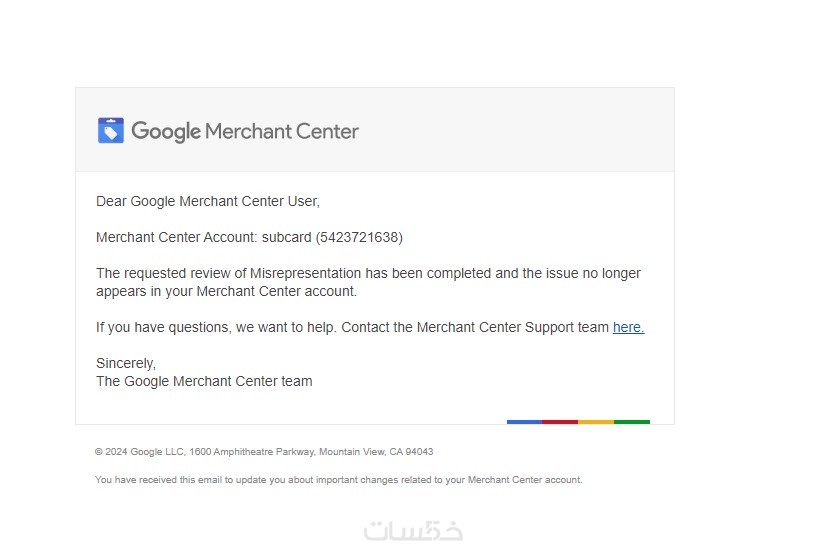Image resolution: width=827 pixels, height=552 pixels.
Task: Click the Google wordmark logo
Action: 166,131
